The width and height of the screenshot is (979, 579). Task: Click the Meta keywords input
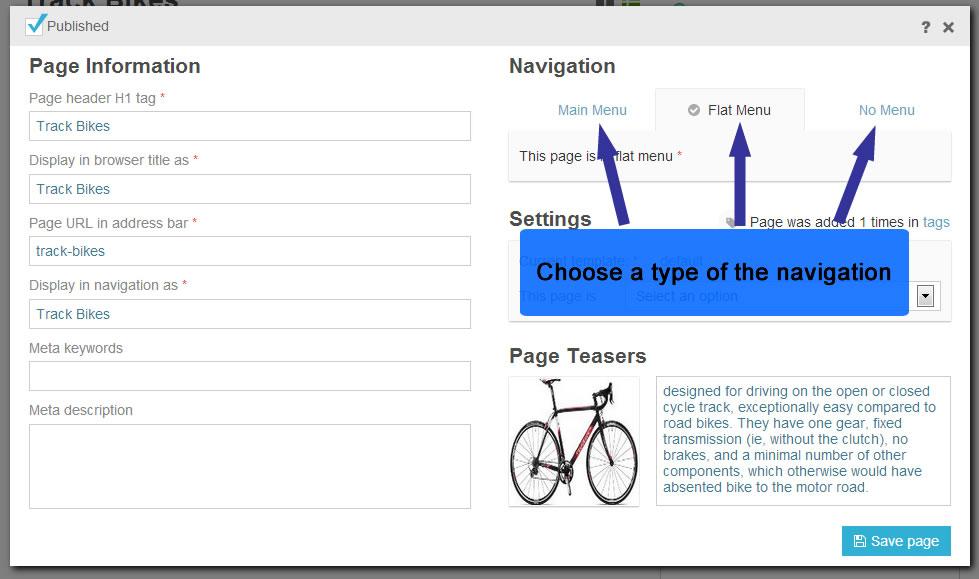(x=250, y=376)
